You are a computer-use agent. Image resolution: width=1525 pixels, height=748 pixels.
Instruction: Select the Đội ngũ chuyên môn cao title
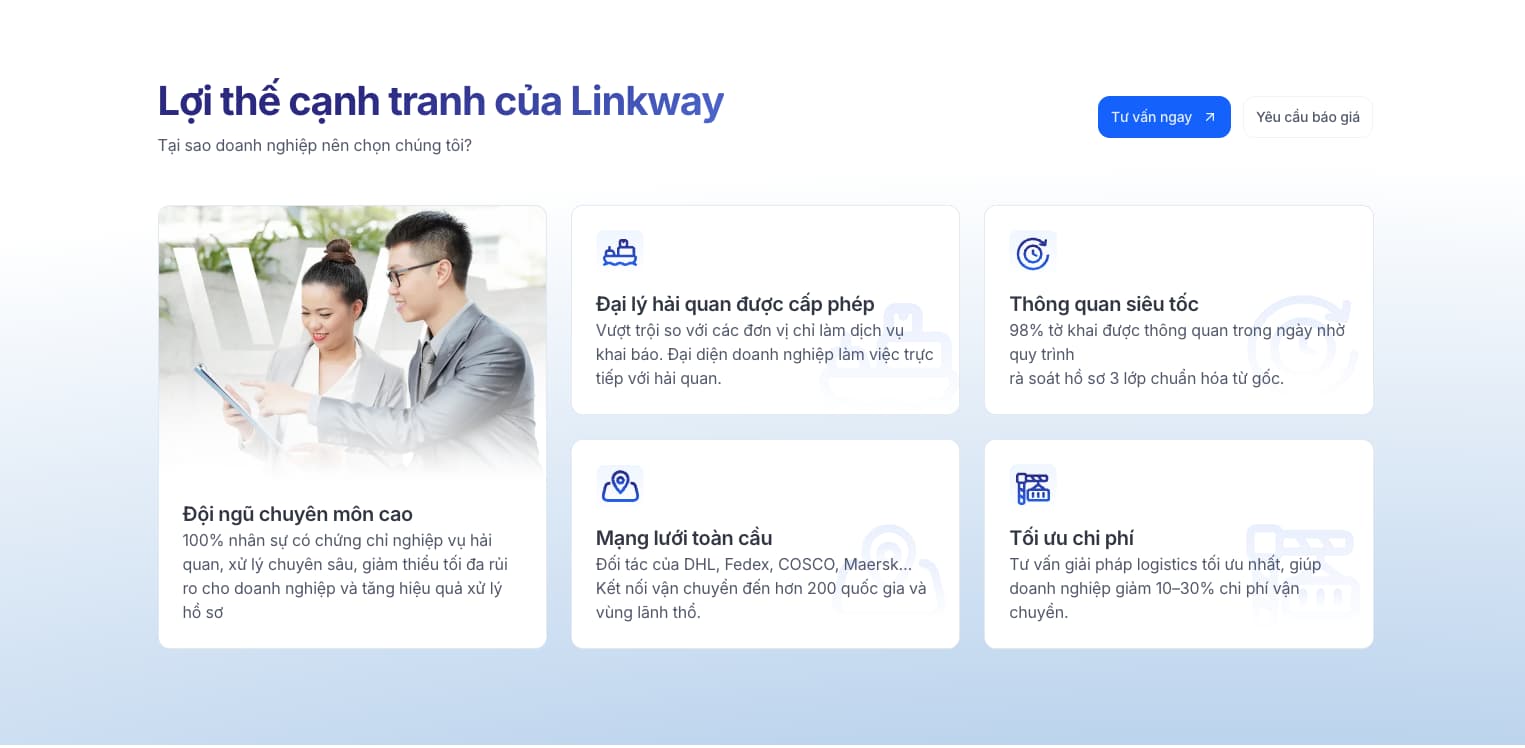297,514
